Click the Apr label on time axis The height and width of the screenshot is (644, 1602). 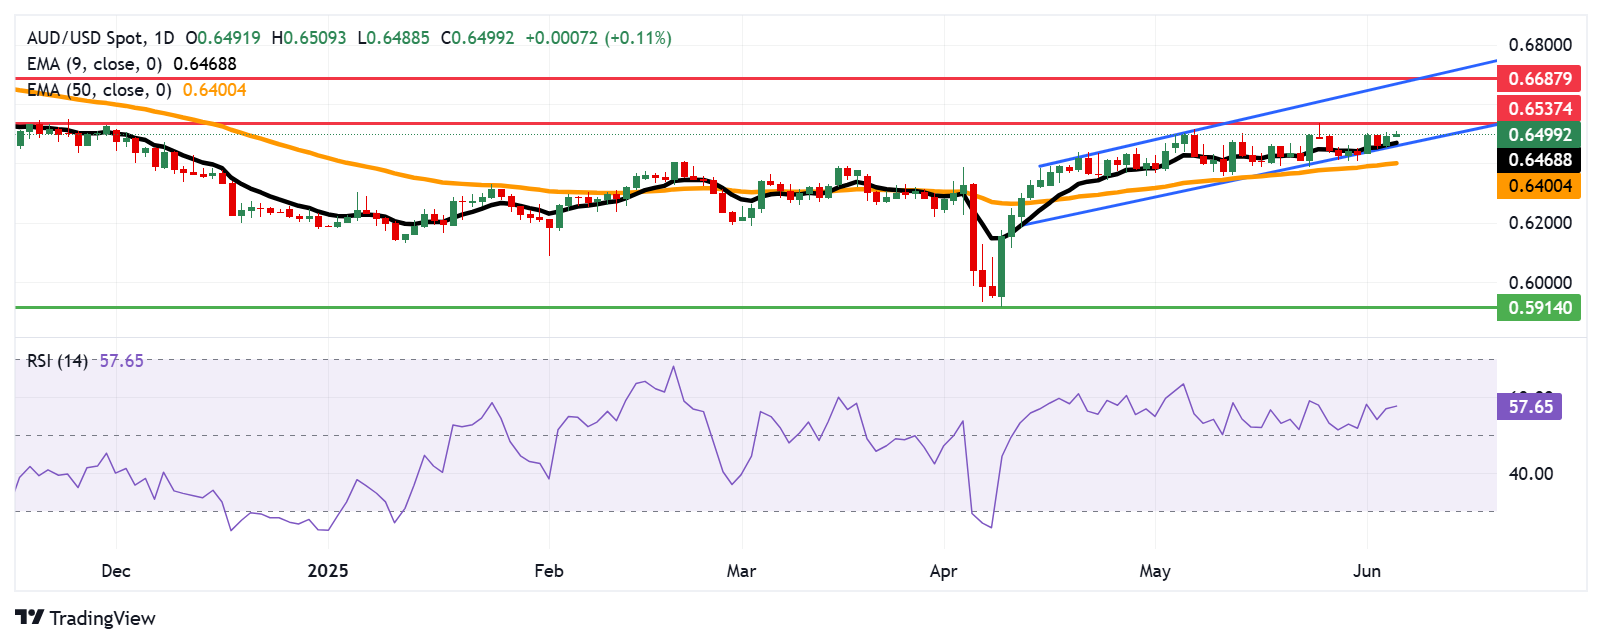pyautogui.click(x=943, y=571)
